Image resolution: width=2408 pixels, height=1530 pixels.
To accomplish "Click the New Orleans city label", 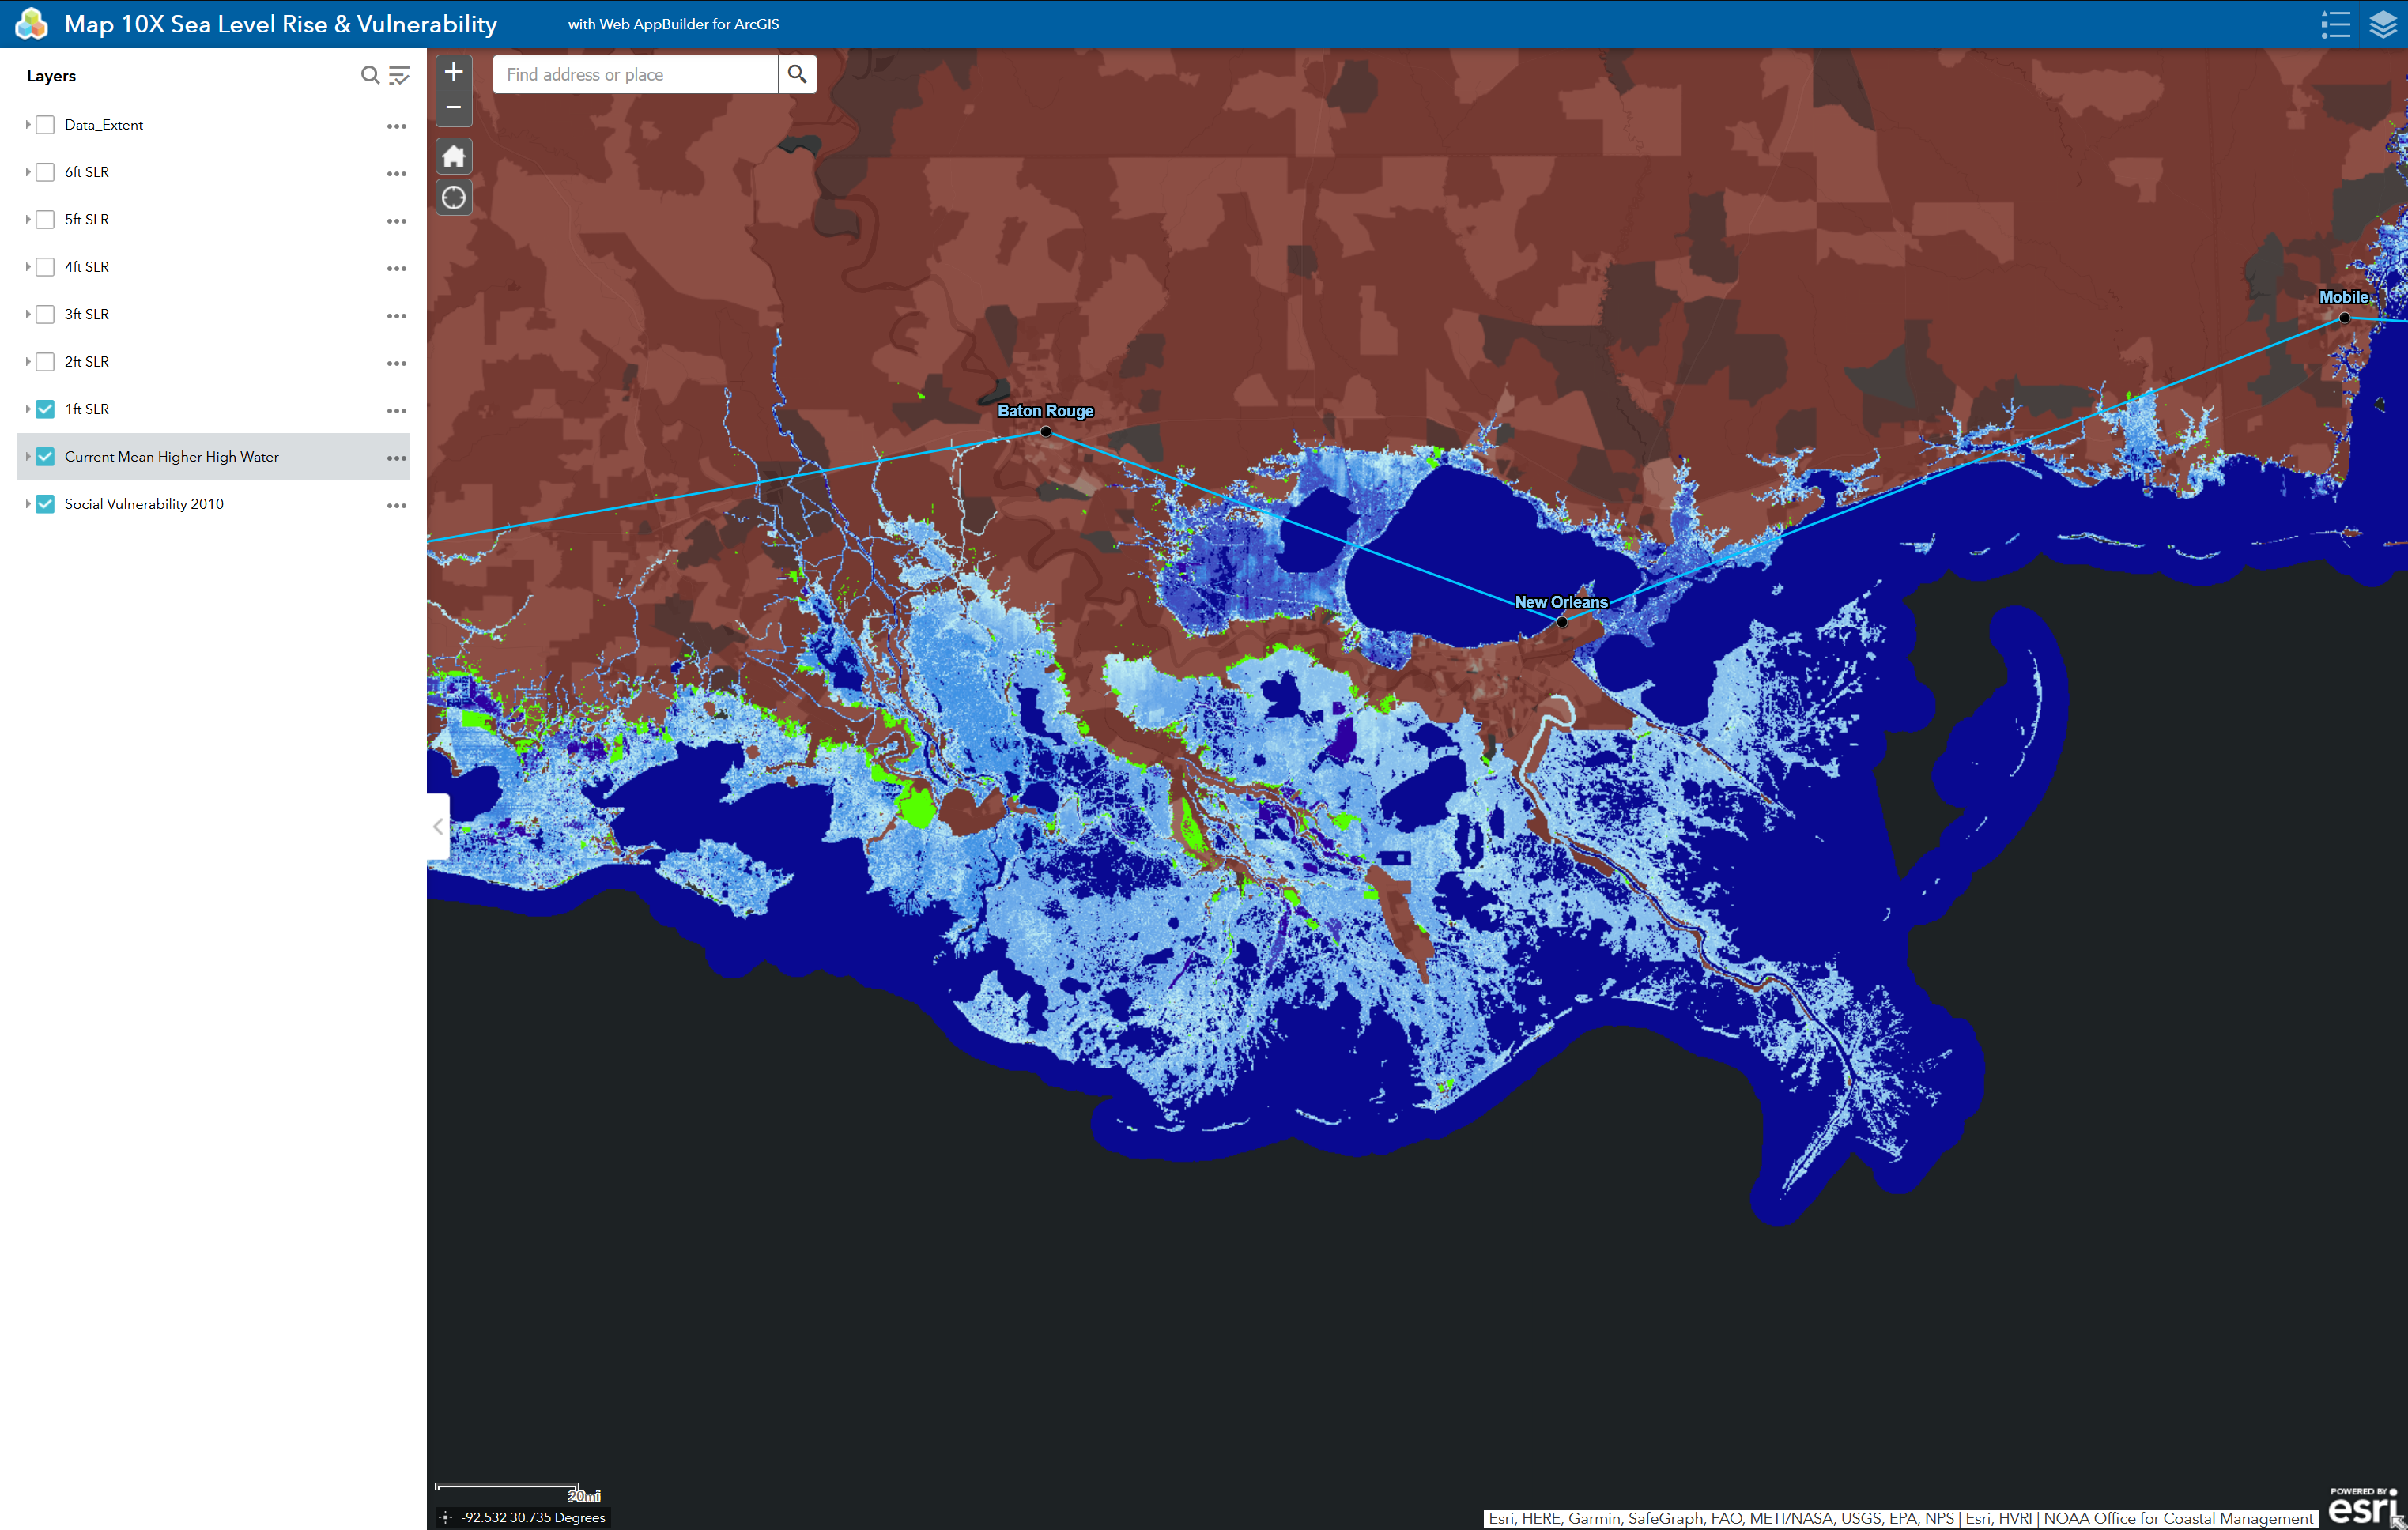I will click(x=1561, y=602).
